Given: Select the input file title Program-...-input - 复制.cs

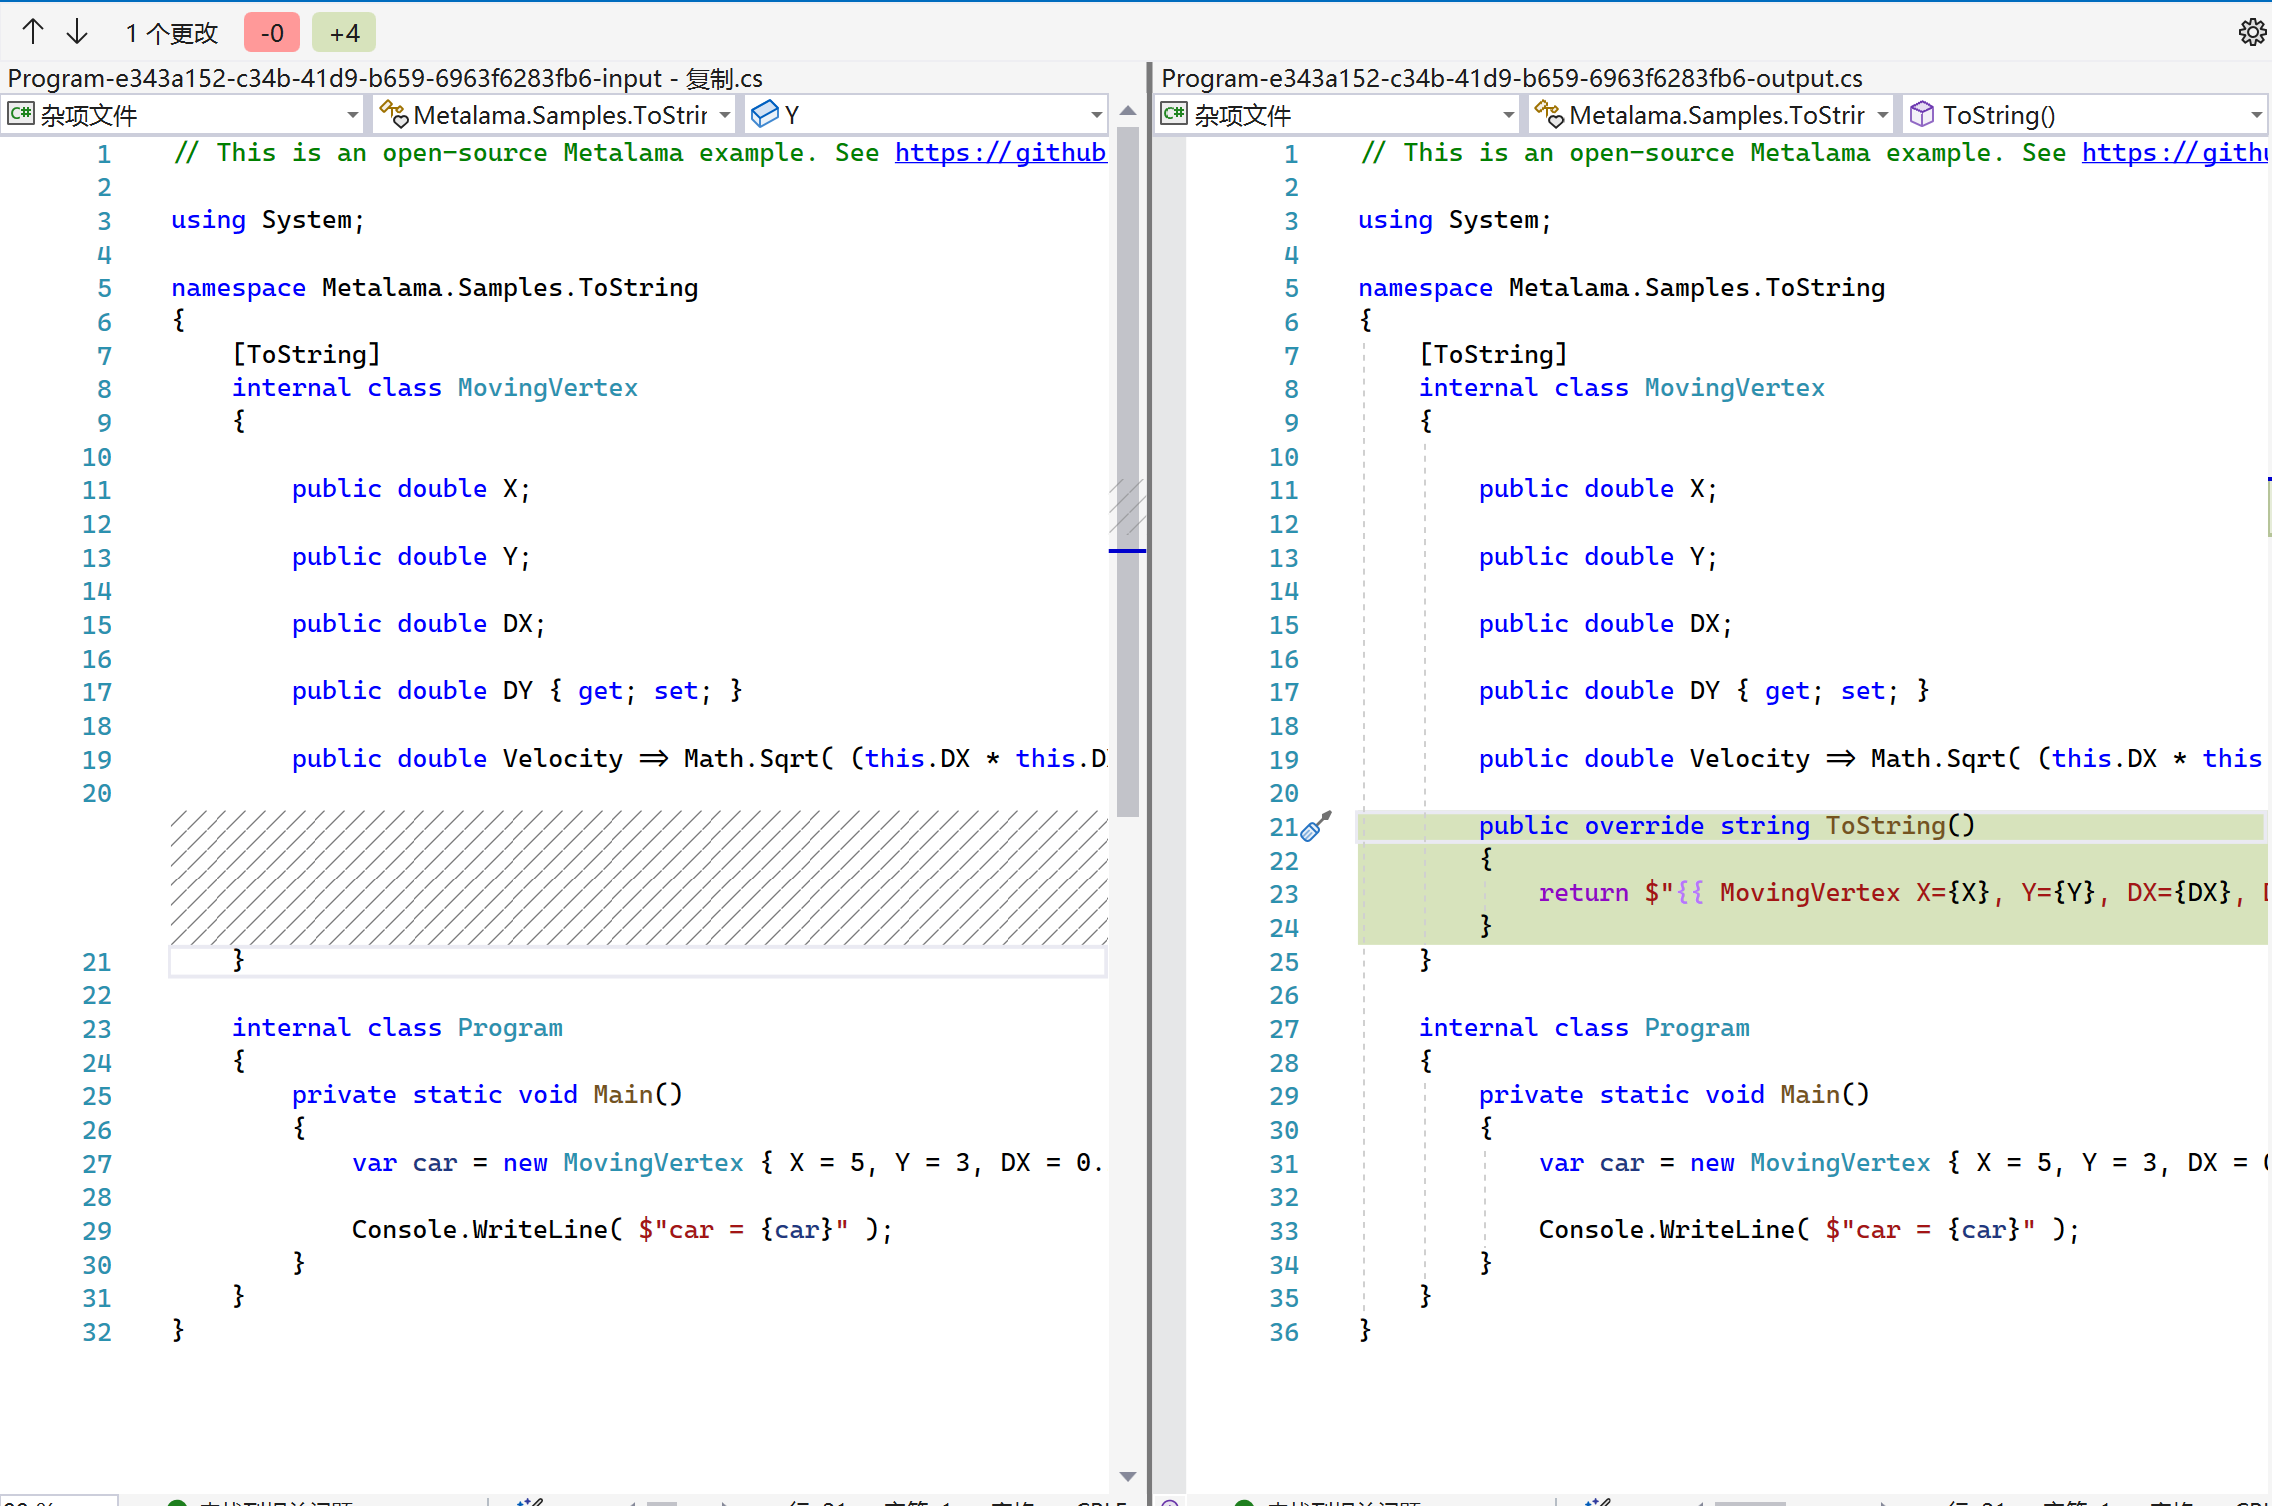Looking at the screenshot, I should [385, 78].
